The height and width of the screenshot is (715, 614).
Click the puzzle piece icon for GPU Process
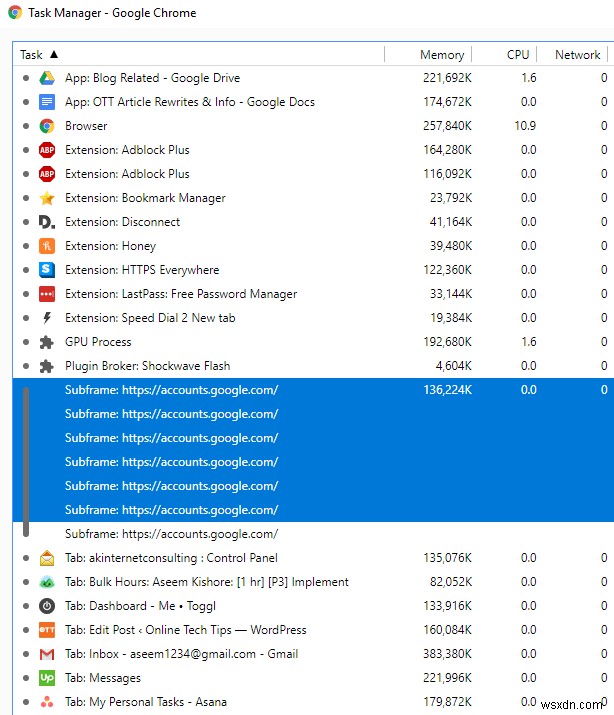(47, 342)
